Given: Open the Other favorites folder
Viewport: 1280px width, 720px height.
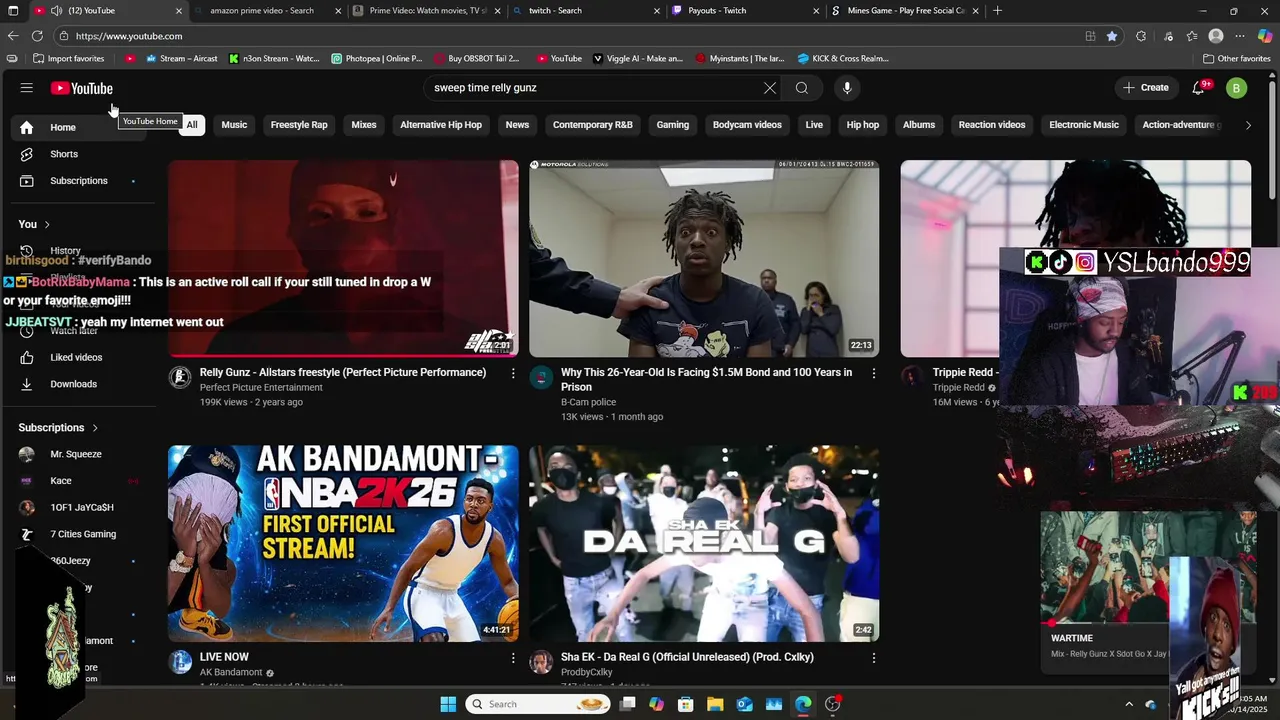Looking at the screenshot, I should (1237, 58).
